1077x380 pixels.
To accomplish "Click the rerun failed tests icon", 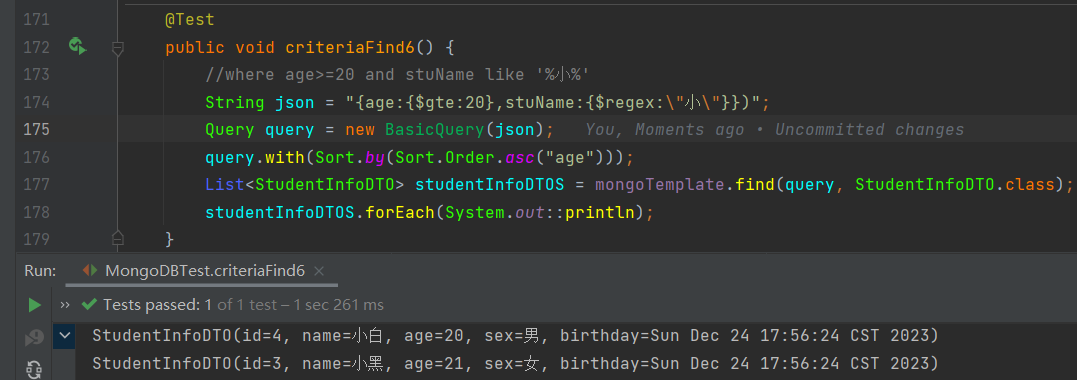I will tap(34, 338).
